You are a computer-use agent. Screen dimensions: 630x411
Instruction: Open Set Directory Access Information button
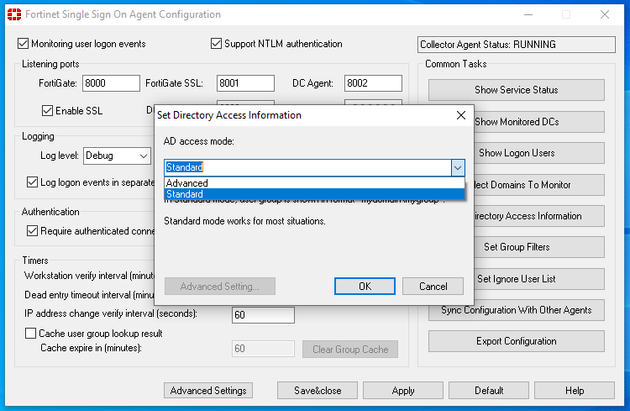tap(539, 216)
